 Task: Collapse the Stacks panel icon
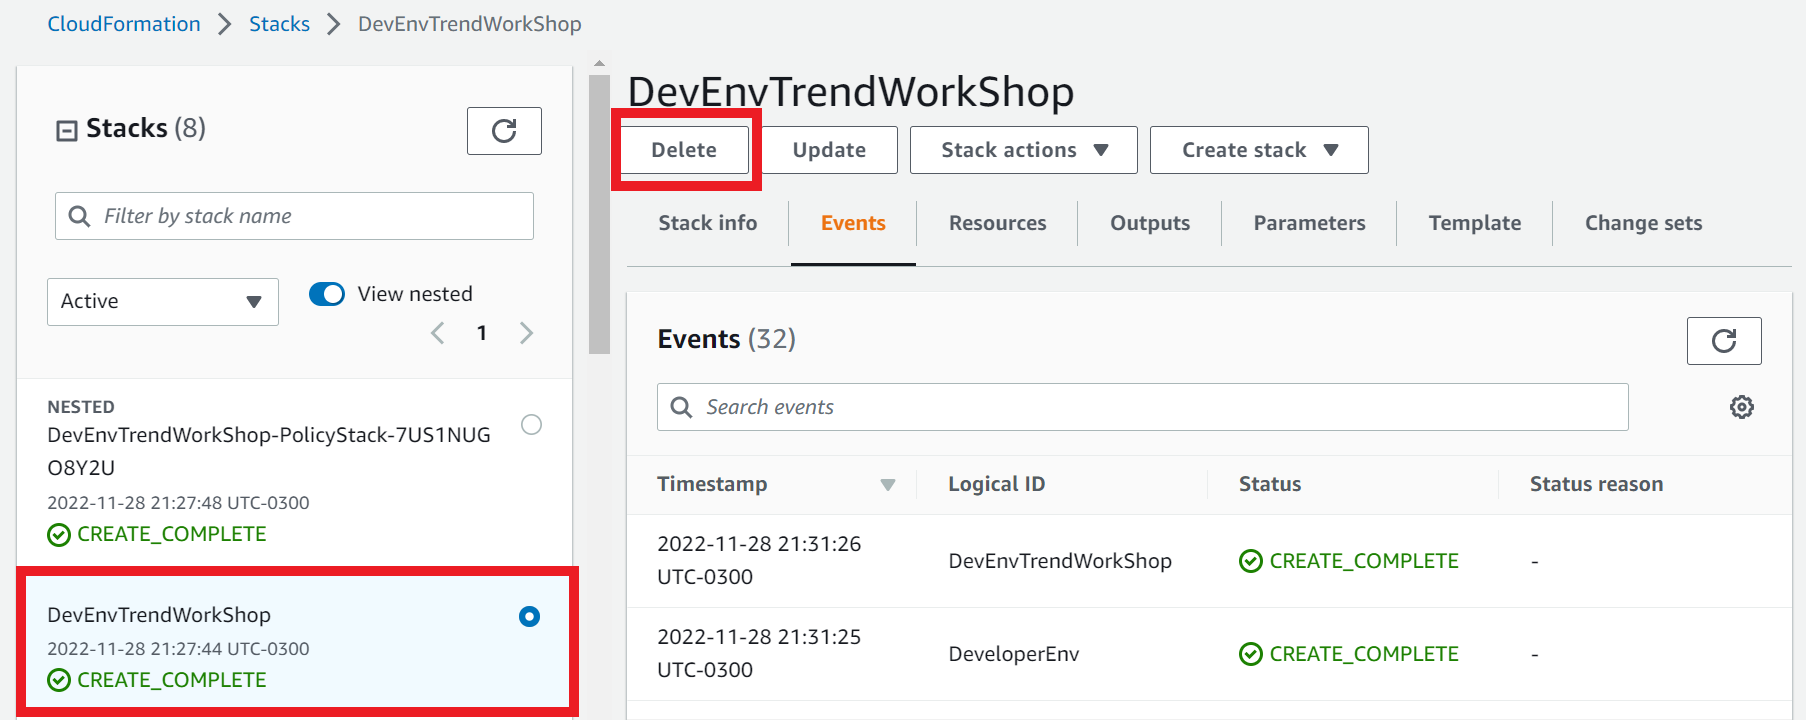(x=67, y=130)
